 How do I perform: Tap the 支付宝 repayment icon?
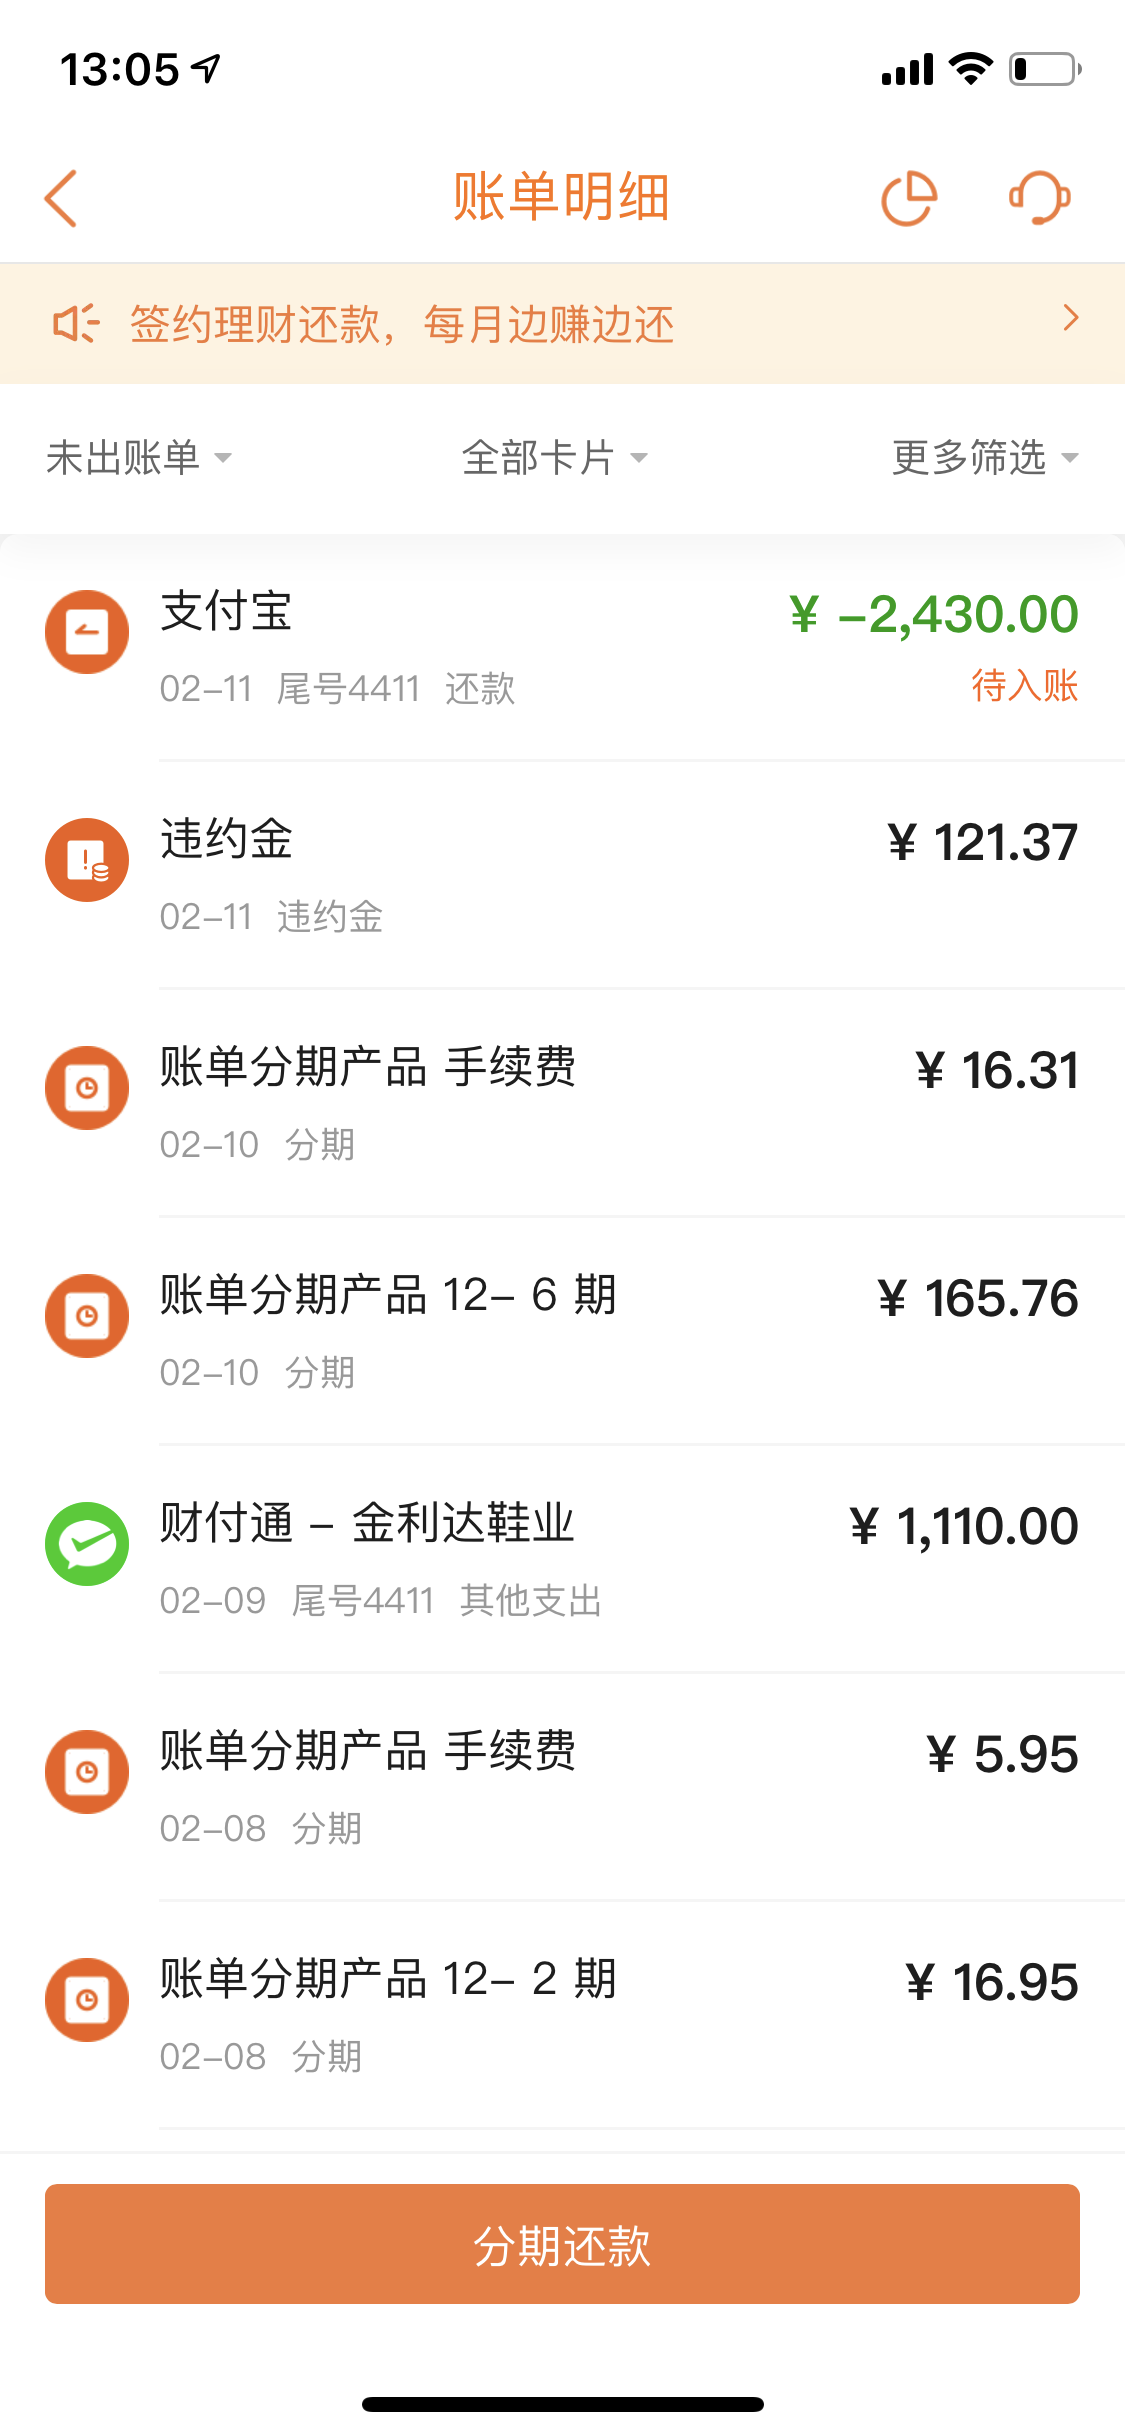coord(87,632)
